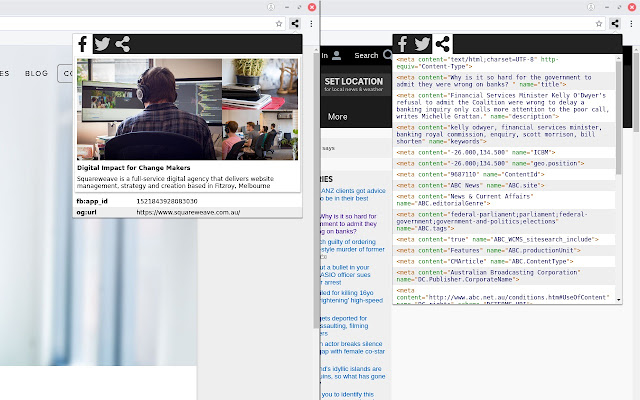Open Facebook tab in right popup
The height and width of the screenshot is (400, 640).
point(402,44)
